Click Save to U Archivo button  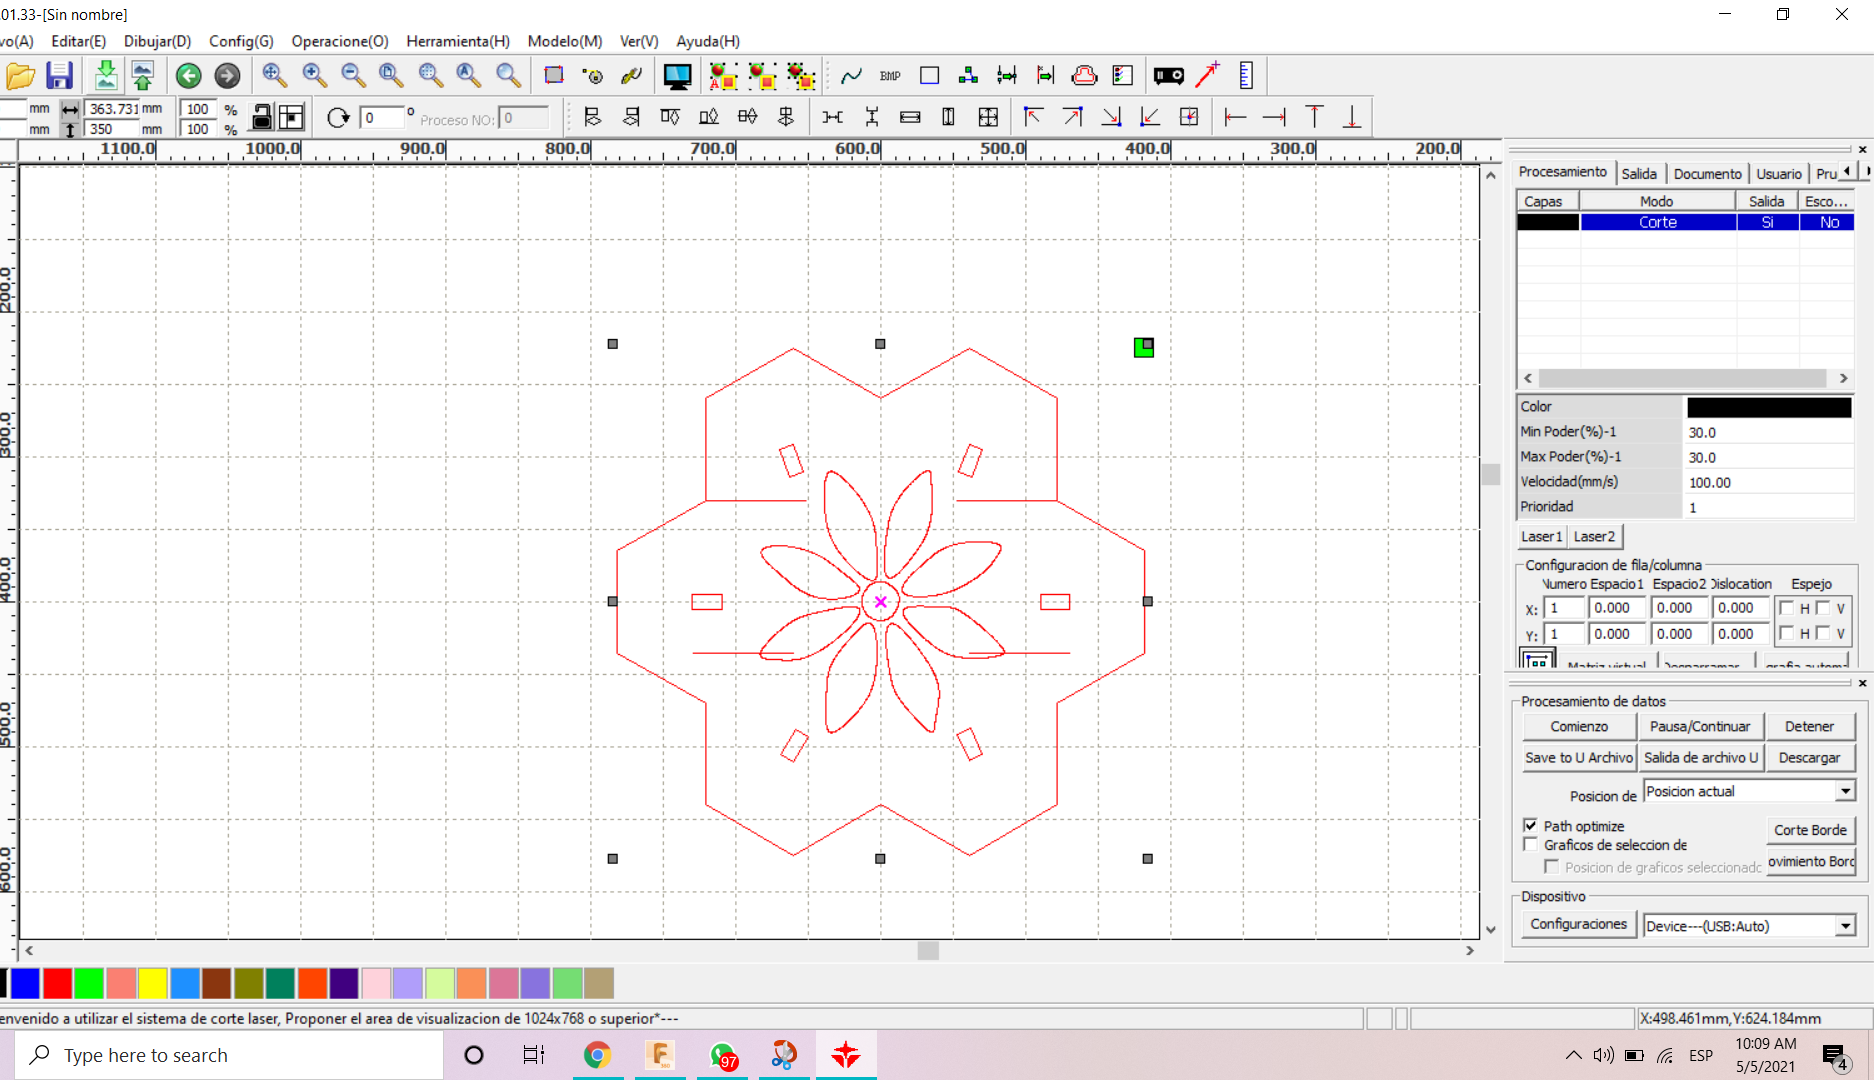click(x=1579, y=757)
